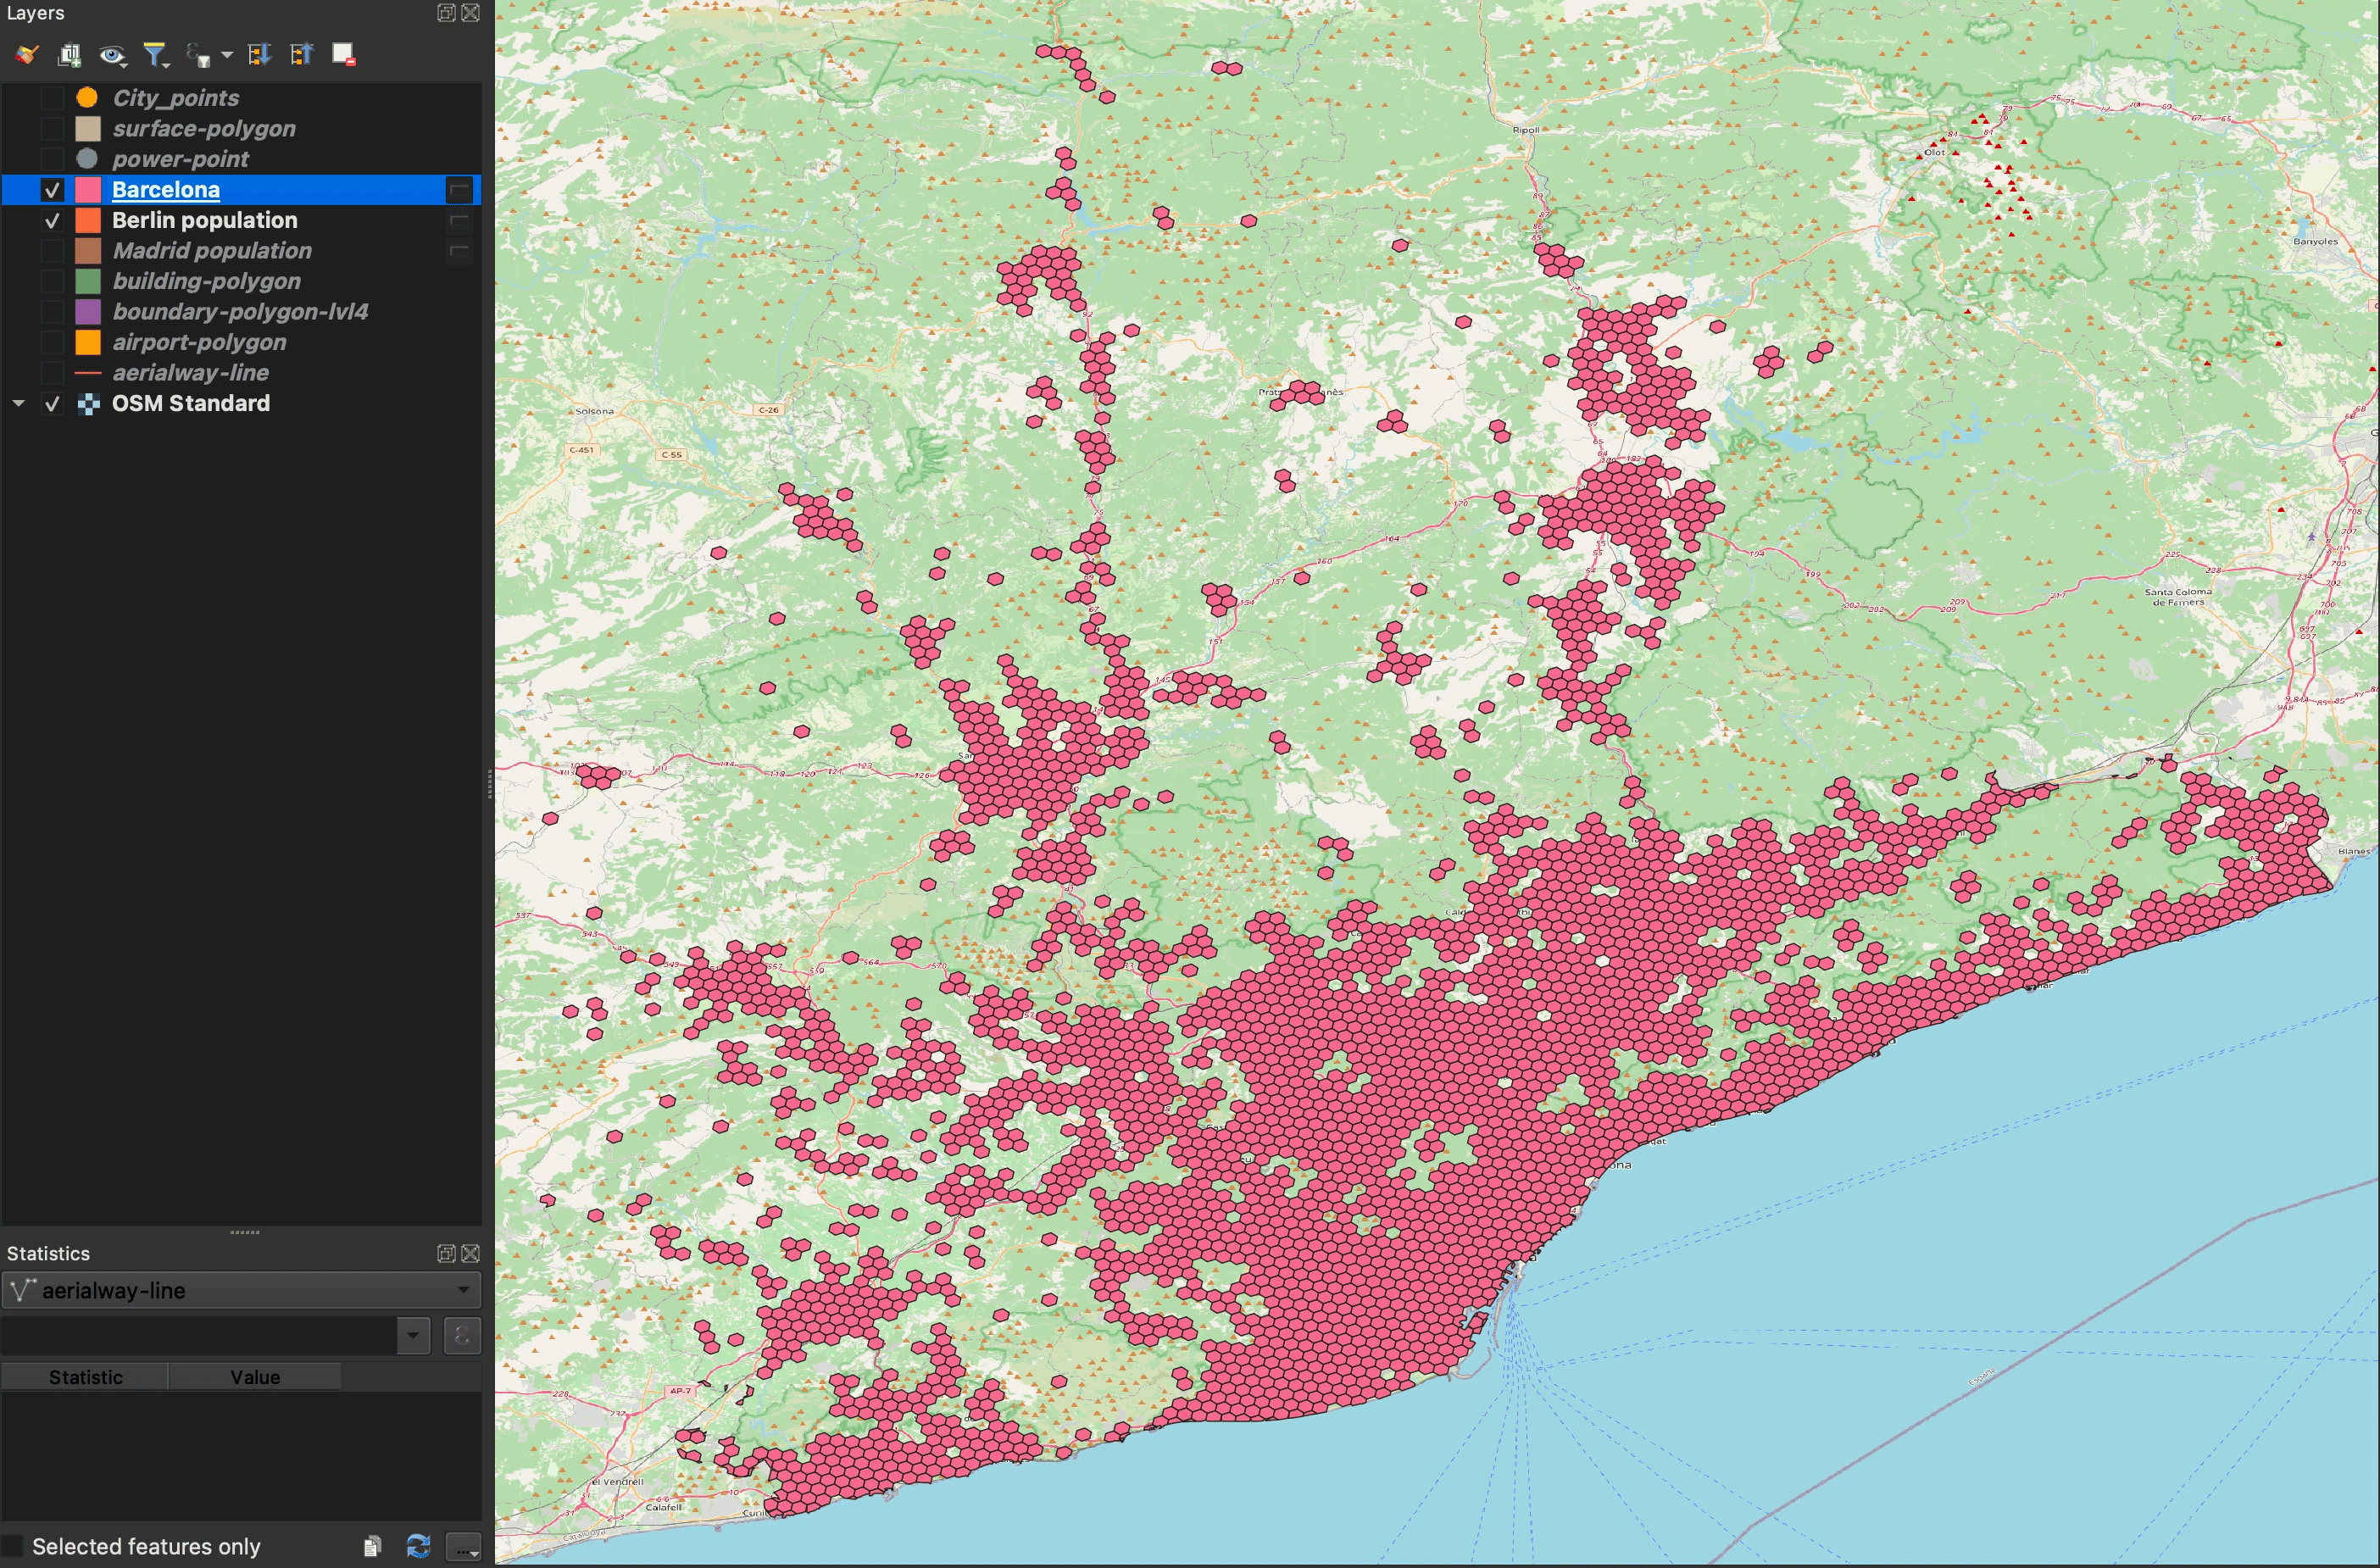Image resolution: width=2380 pixels, height=1568 pixels.
Task: Open Manage Map Themes eye icon
Action: (x=112, y=55)
